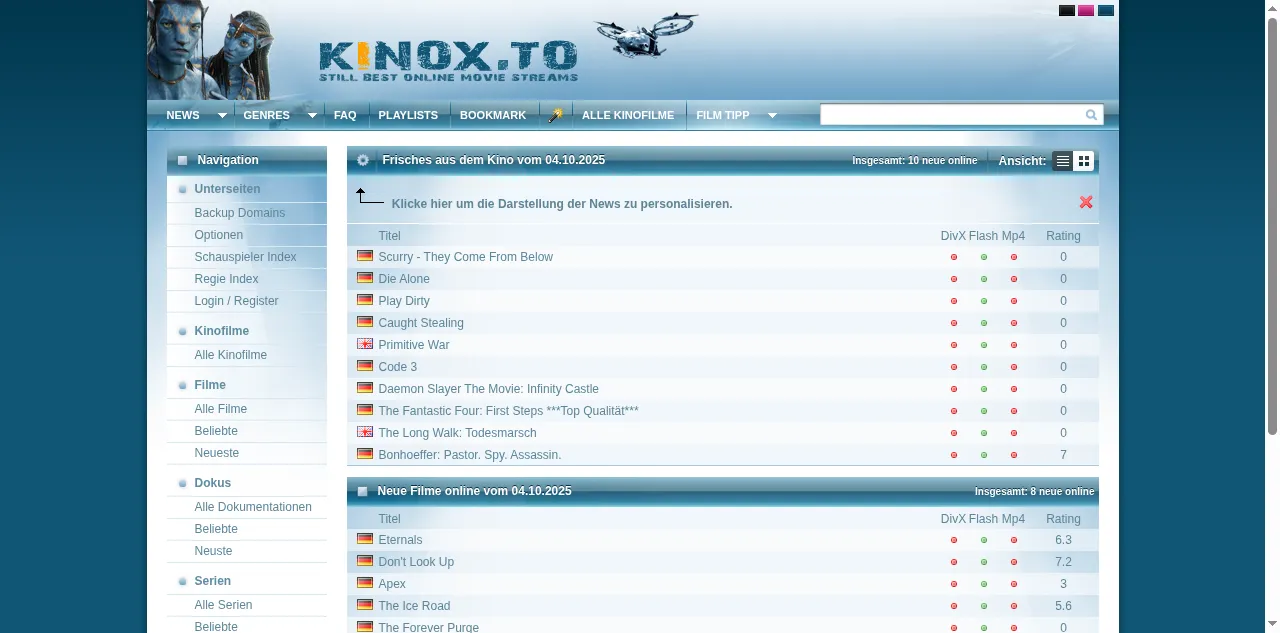This screenshot has height=633, width=1280.
Task: Click personalization hint text link
Action: [x=562, y=204]
